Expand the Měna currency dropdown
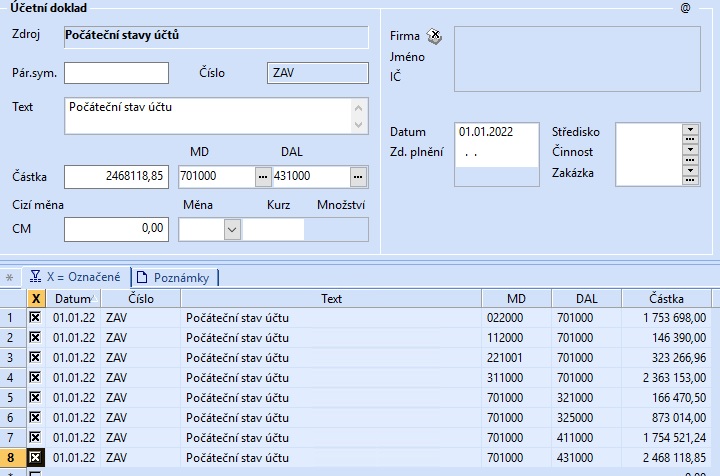The width and height of the screenshot is (720, 476). 232,229
